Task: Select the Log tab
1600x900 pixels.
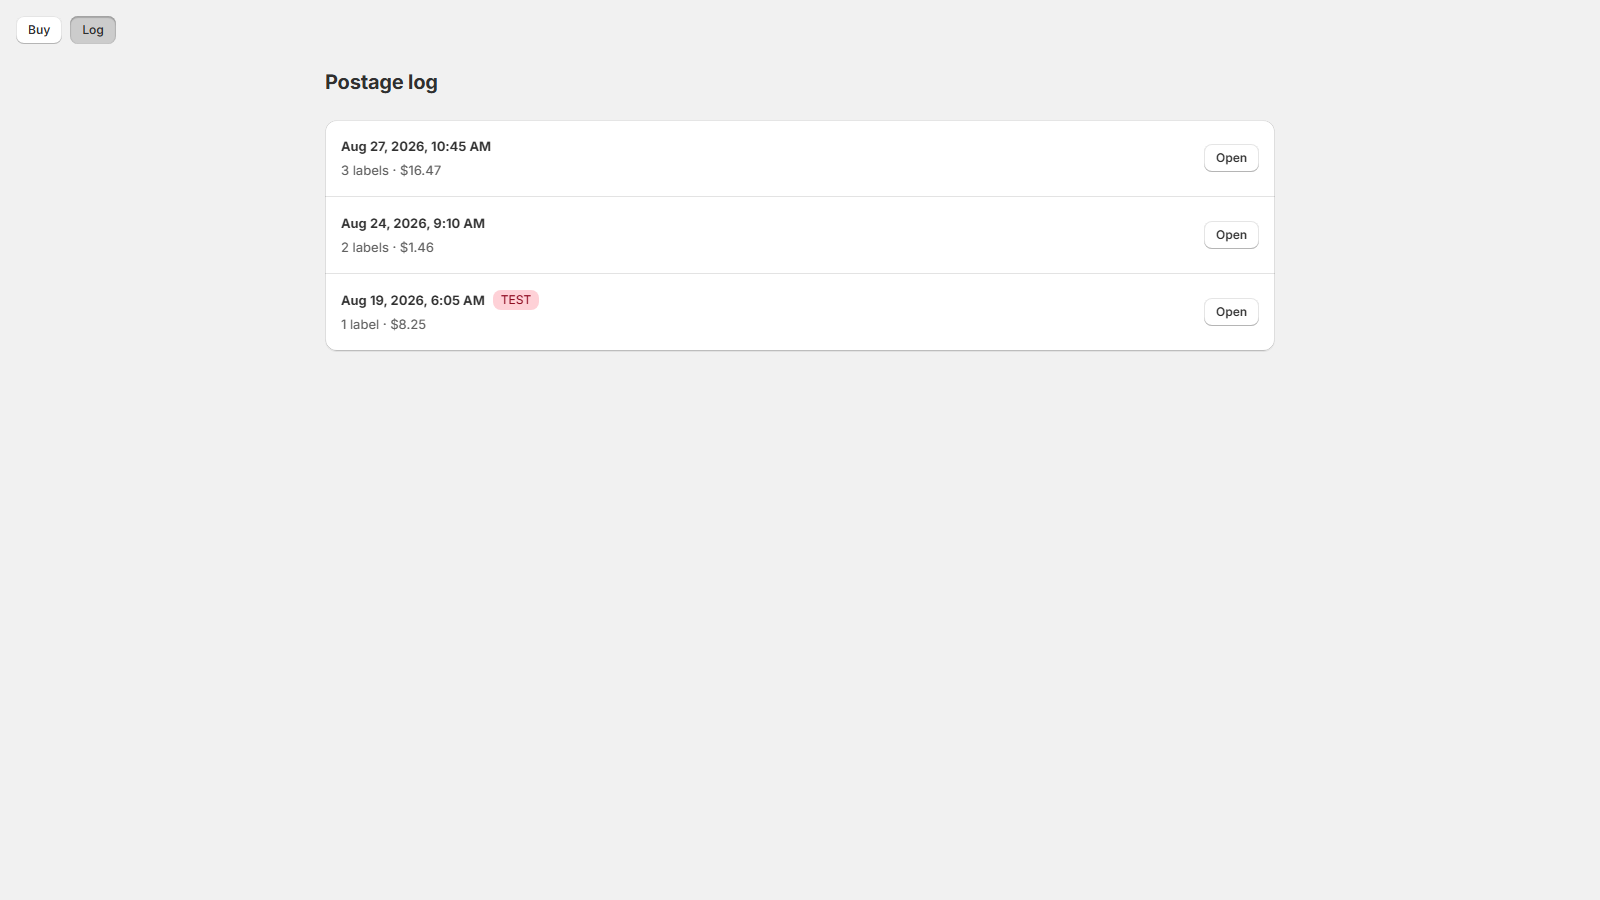Action: pos(93,30)
